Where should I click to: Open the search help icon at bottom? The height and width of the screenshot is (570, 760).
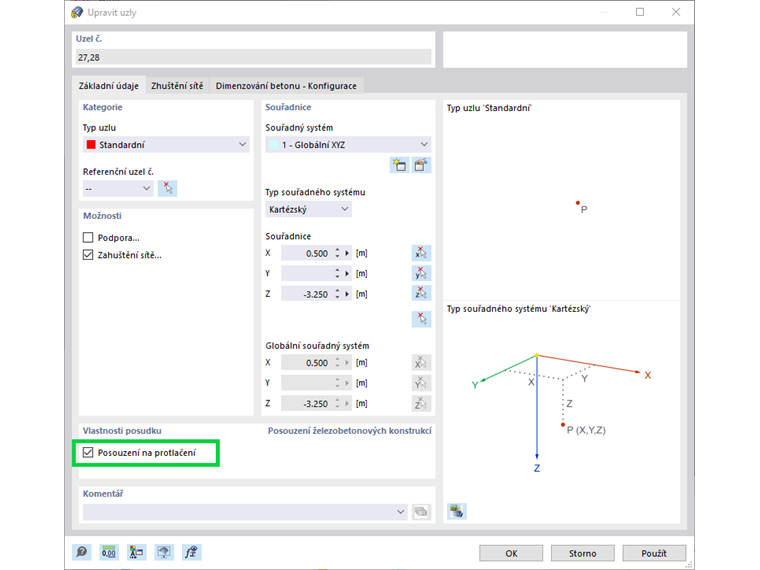click(81, 552)
